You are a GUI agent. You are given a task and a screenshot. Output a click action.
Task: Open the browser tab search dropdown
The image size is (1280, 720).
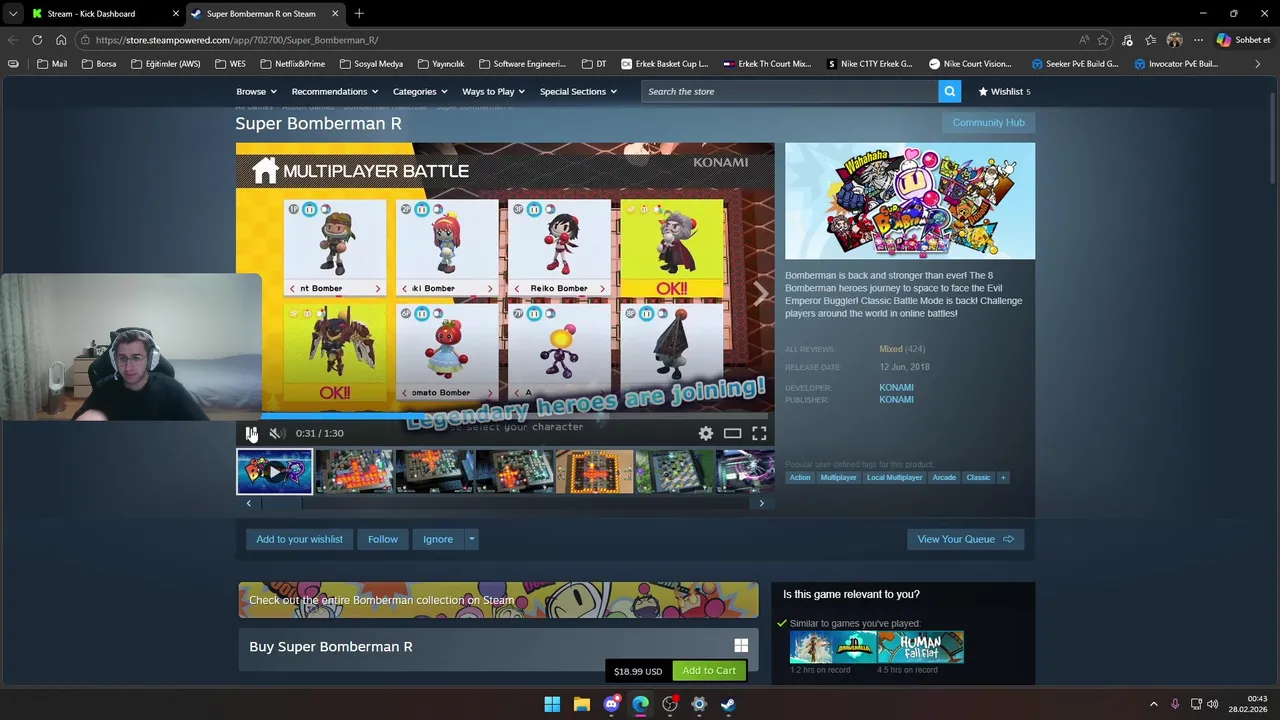(x=12, y=14)
